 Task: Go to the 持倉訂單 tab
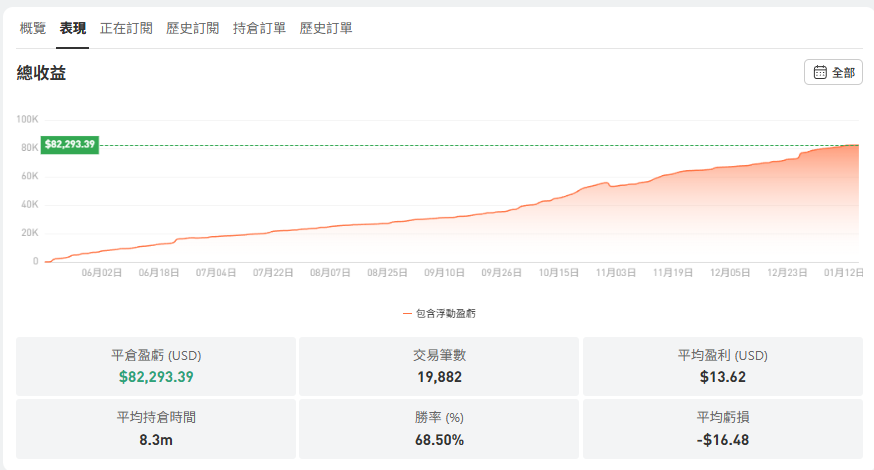[259, 28]
